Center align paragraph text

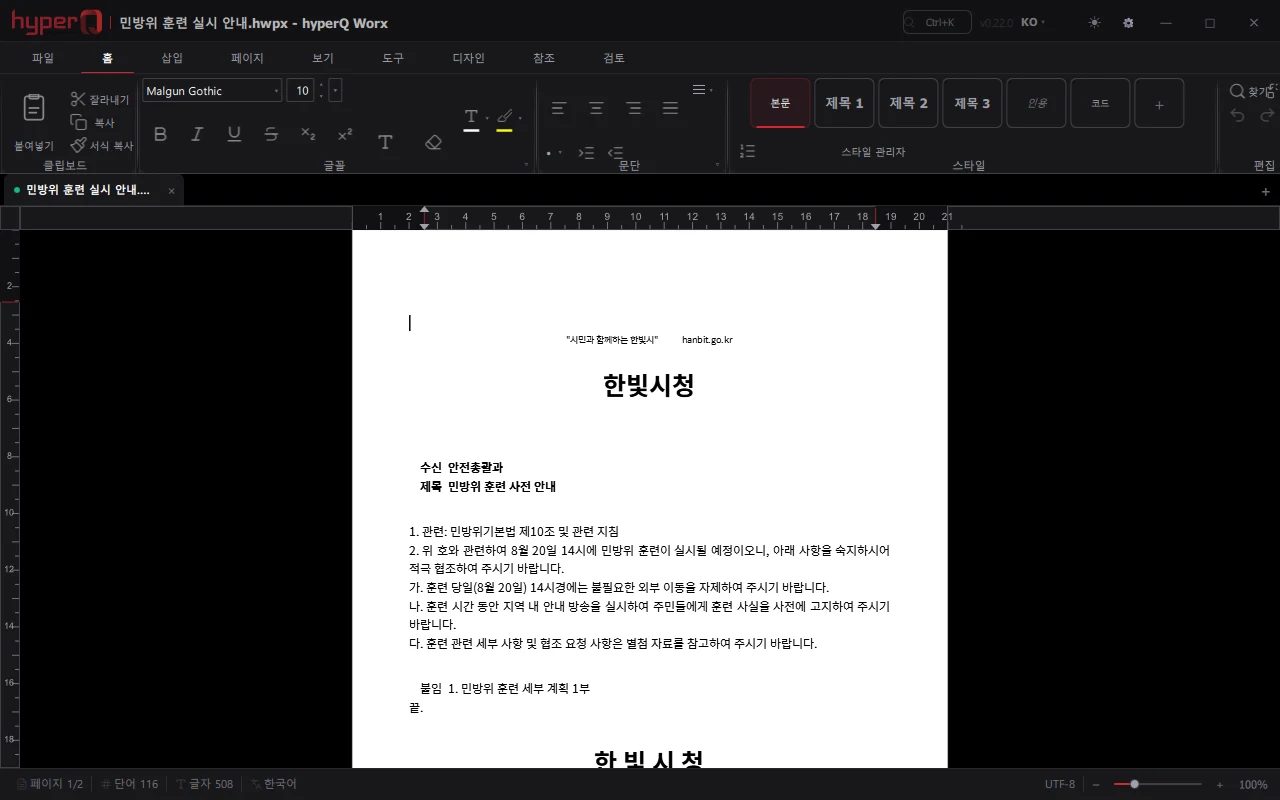point(596,108)
